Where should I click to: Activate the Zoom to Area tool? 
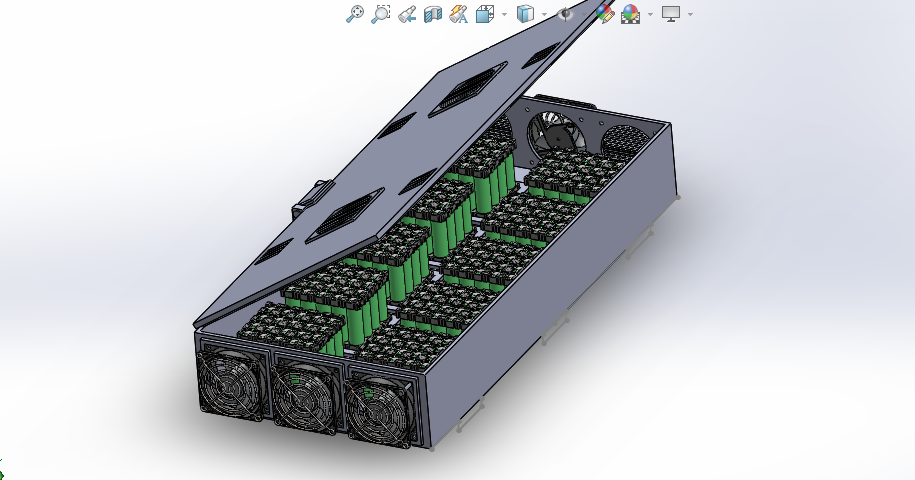(380, 14)
